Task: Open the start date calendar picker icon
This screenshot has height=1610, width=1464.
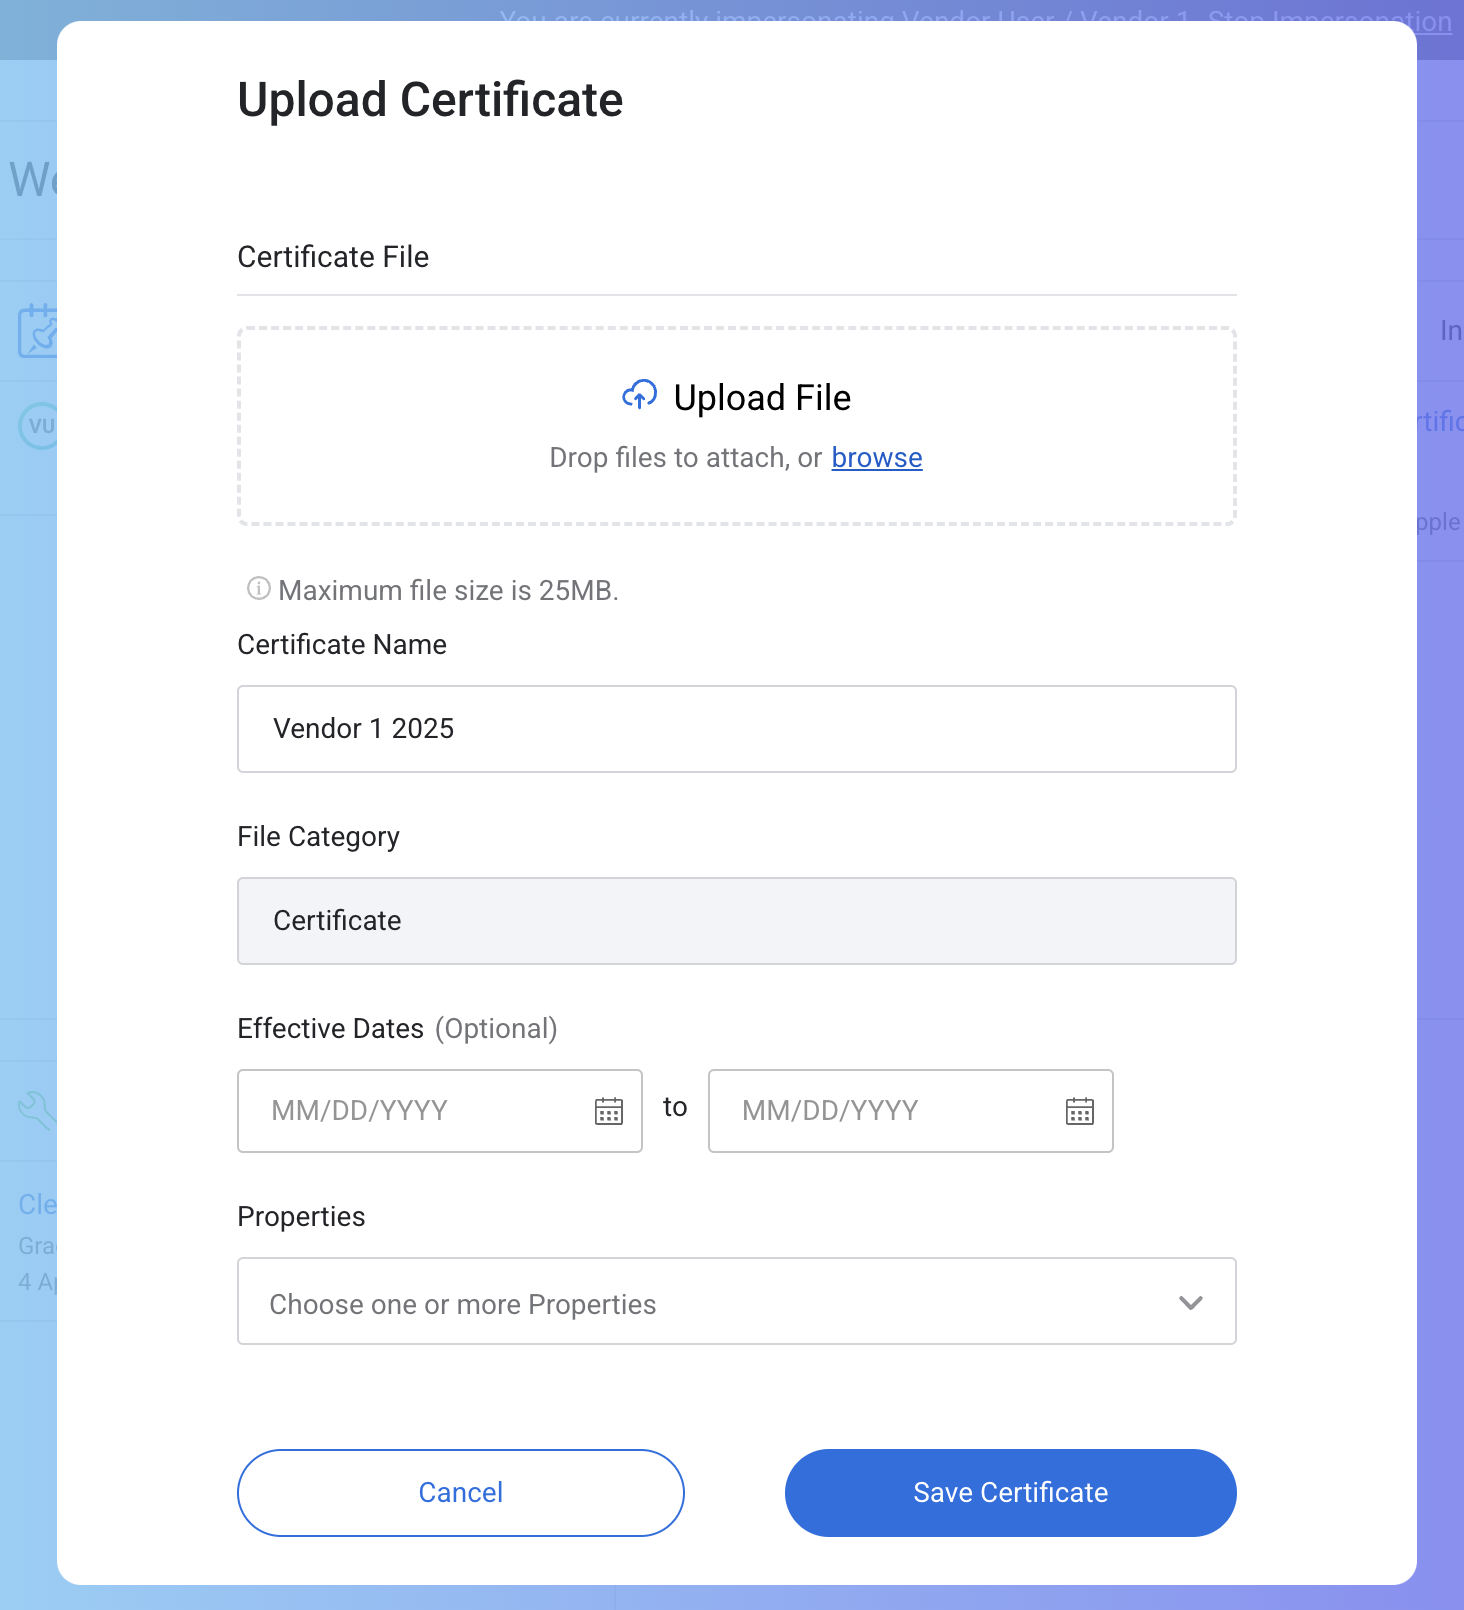Action: 609,1111
